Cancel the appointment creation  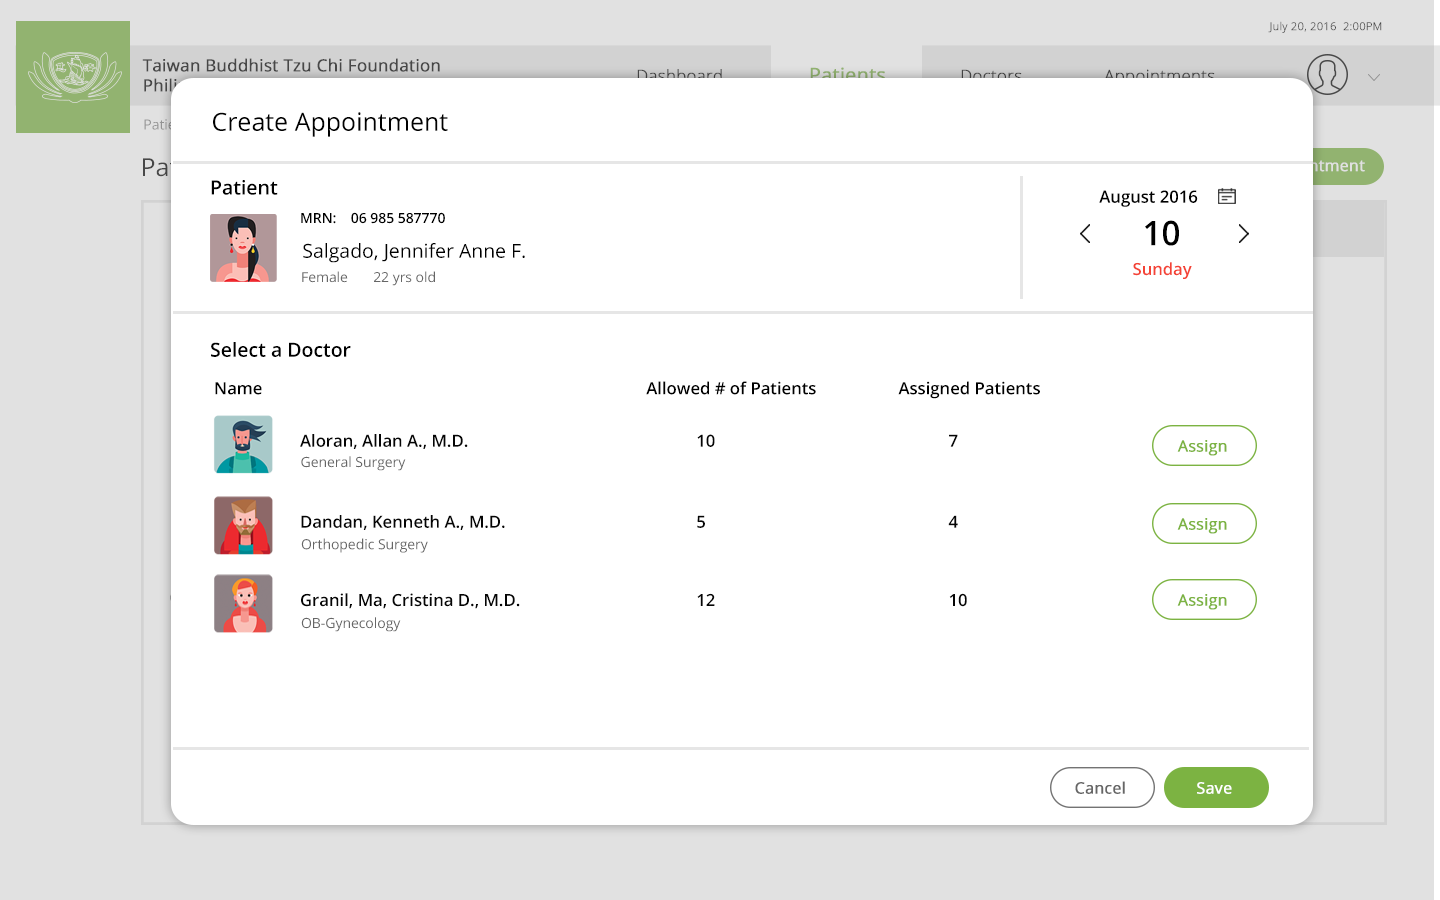click(x=1101, y=788)
